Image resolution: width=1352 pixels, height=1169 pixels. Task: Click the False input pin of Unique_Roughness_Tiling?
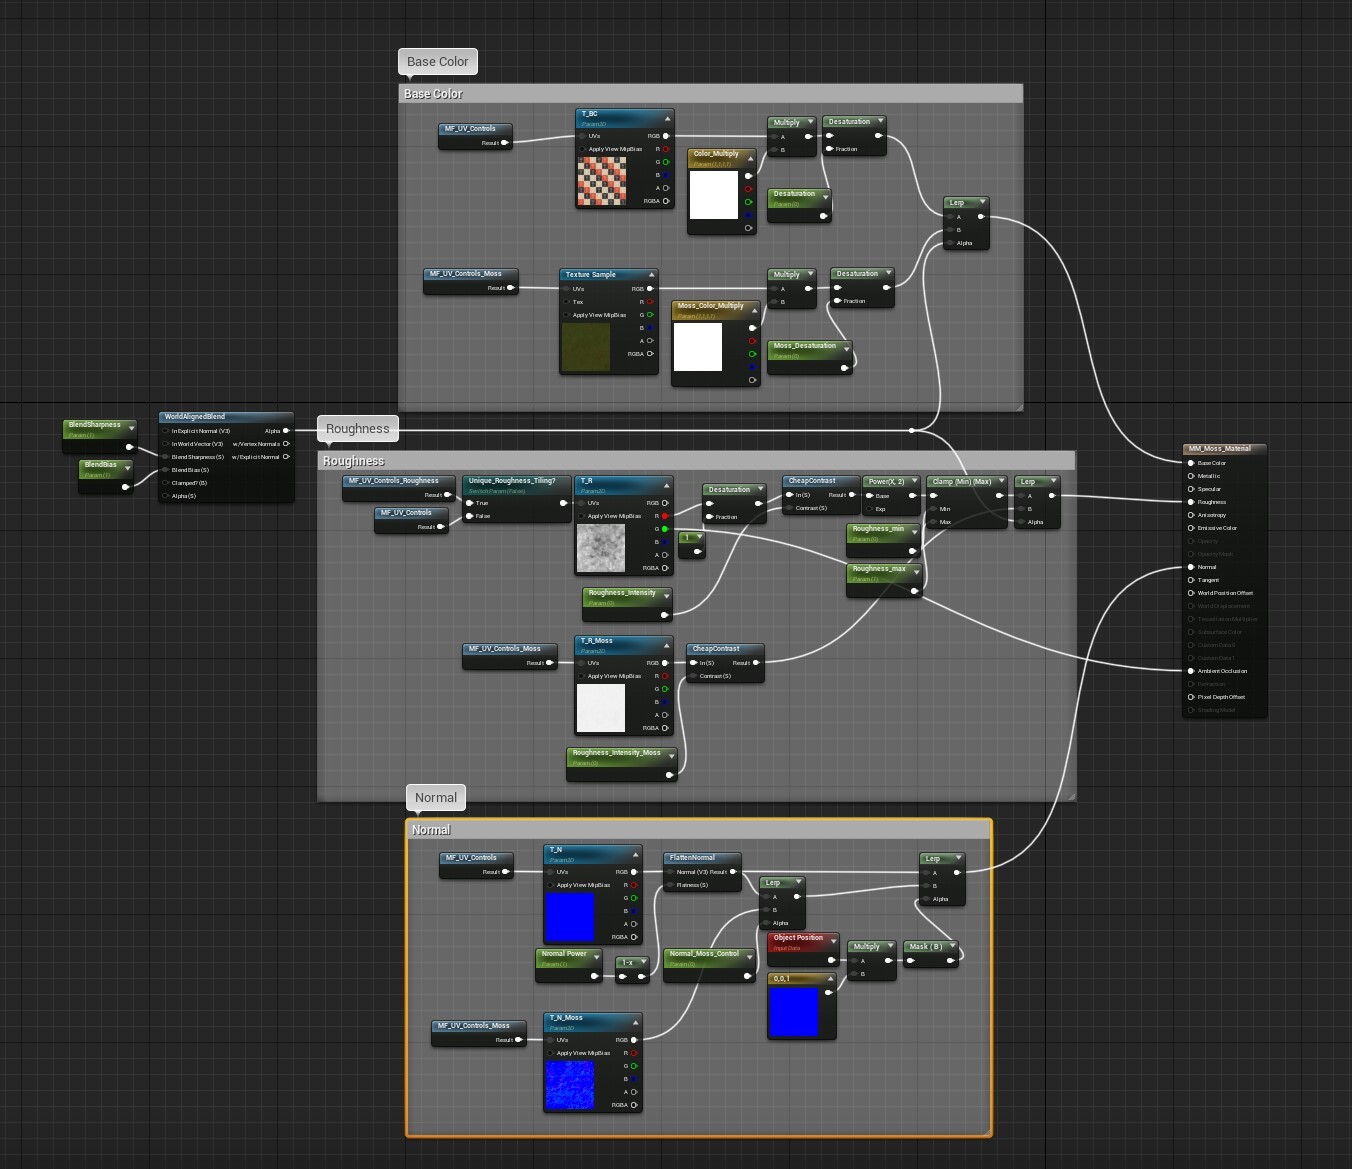point(469,516)
